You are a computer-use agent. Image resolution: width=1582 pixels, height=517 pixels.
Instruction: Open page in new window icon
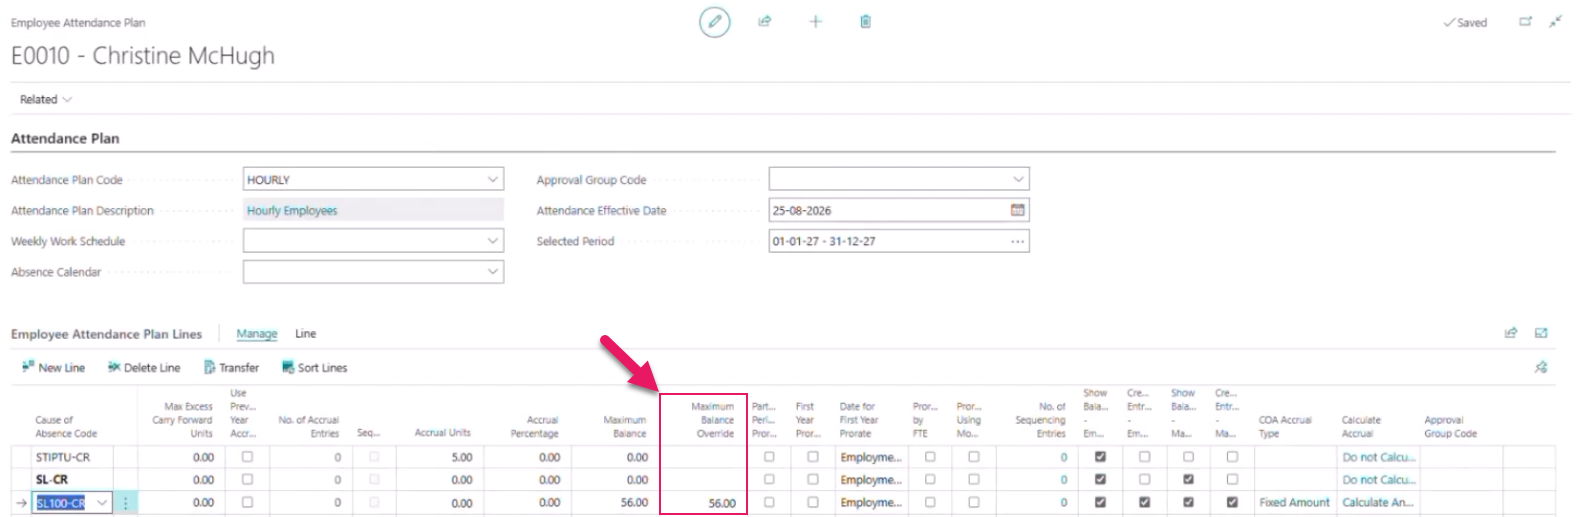point(1525,21)
